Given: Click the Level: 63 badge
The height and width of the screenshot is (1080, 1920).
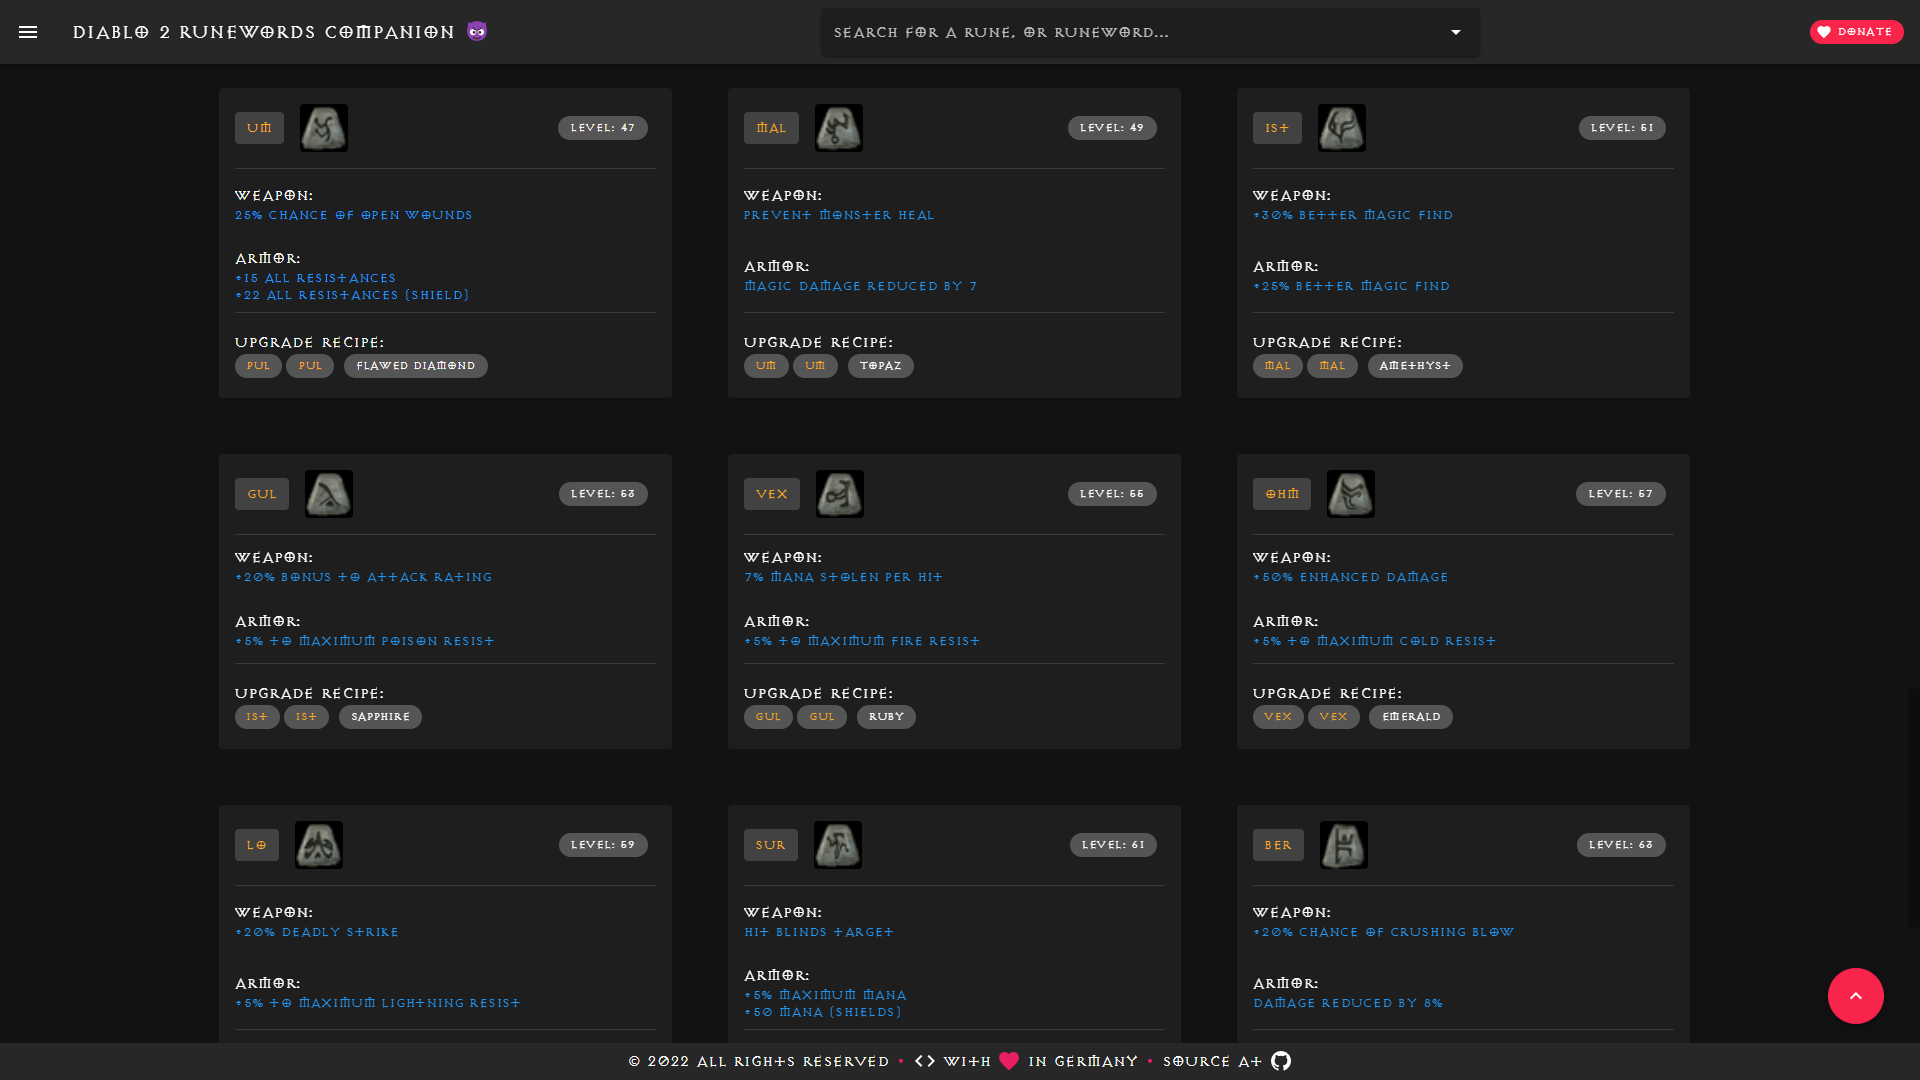Looking at the screenshot, I should pyautogui.click(x=1621, y=845).
